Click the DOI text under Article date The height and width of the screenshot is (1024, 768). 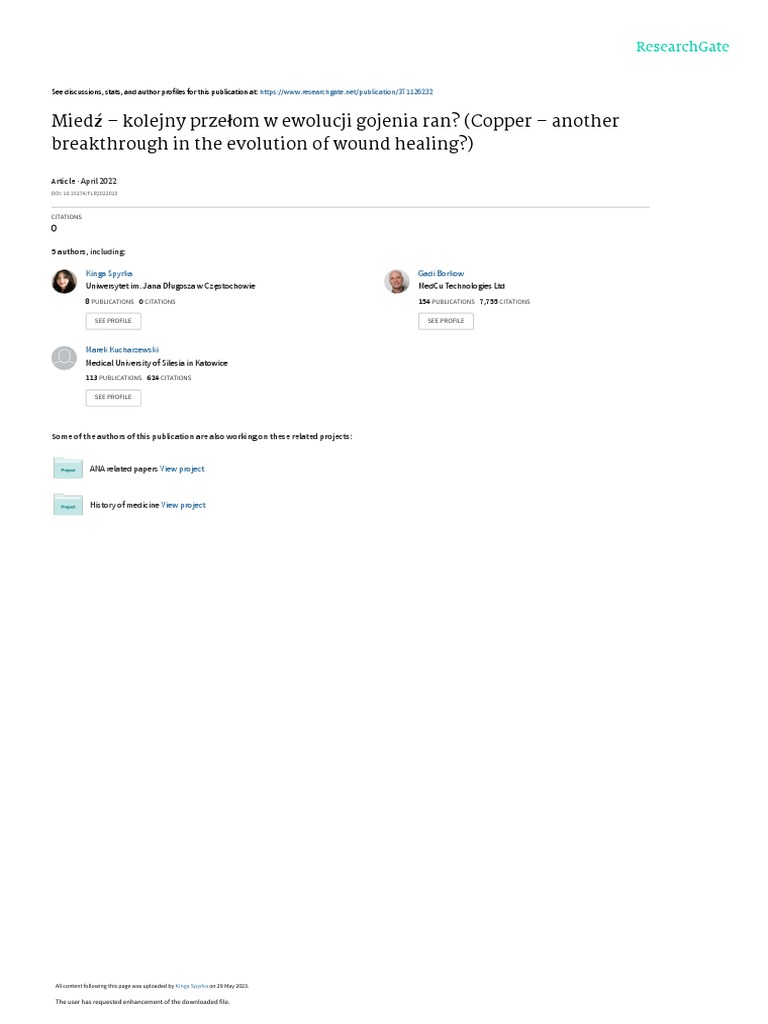click(x=84, y=193)
